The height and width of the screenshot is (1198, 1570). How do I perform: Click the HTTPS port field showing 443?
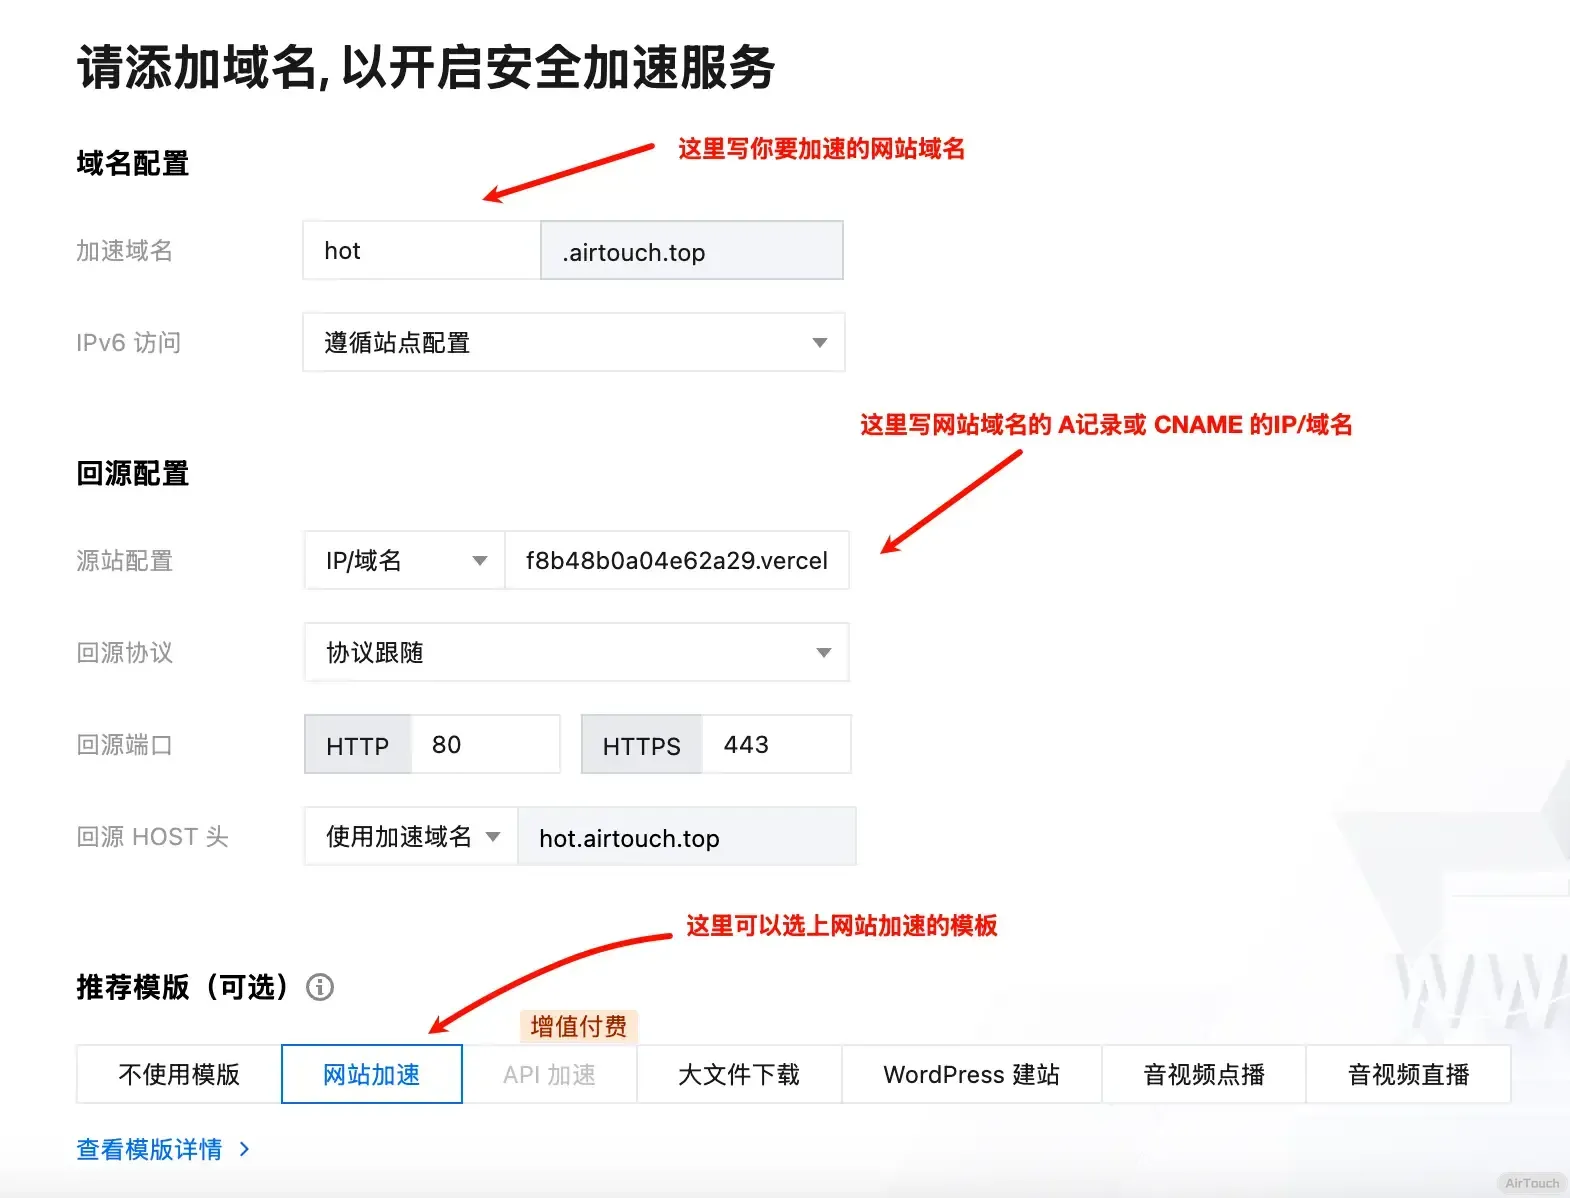click(x=776, y=745)
